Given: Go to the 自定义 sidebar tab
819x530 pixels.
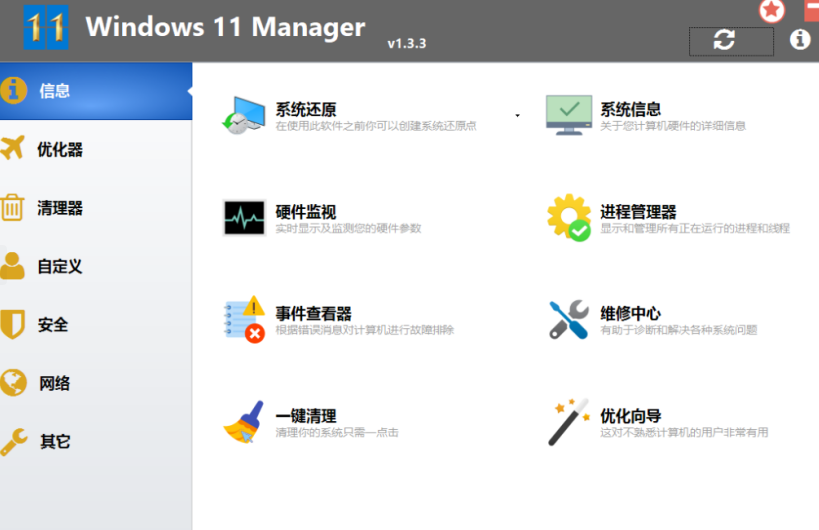Looking at the screenshot, I should point(96,266).
